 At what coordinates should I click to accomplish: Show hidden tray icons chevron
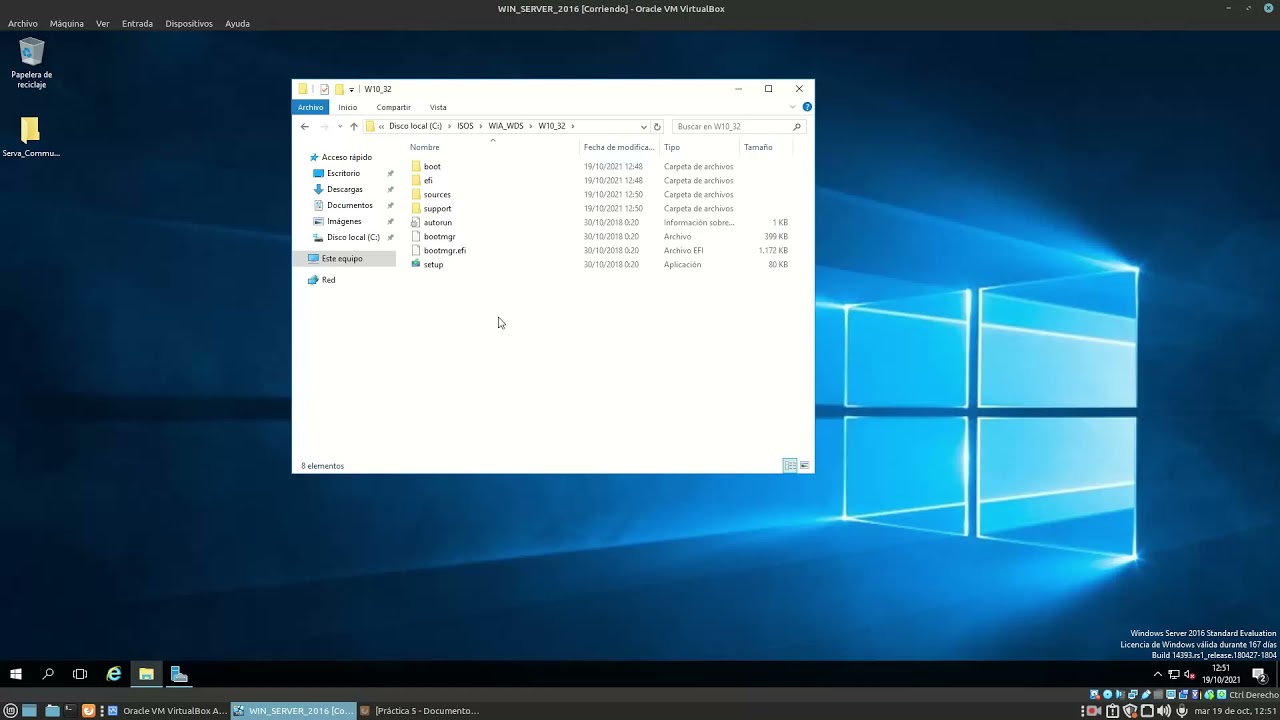[1158, 674]
